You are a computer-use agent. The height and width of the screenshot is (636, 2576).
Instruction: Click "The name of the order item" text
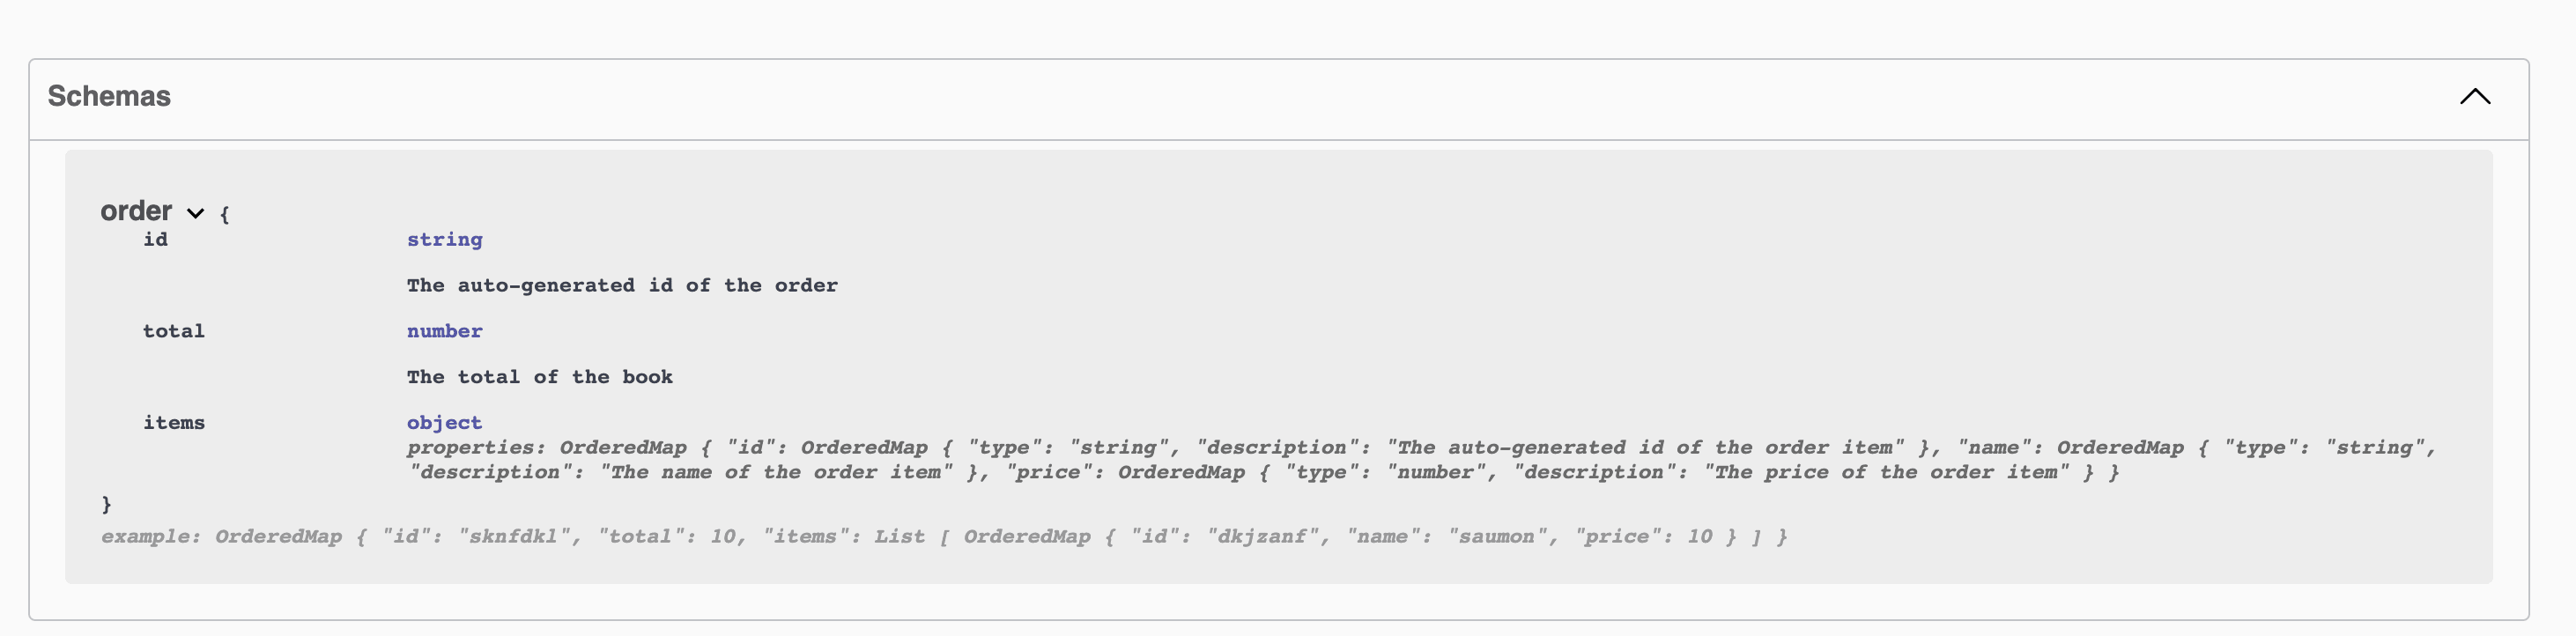pyautogui.click(x=775, y=473)
